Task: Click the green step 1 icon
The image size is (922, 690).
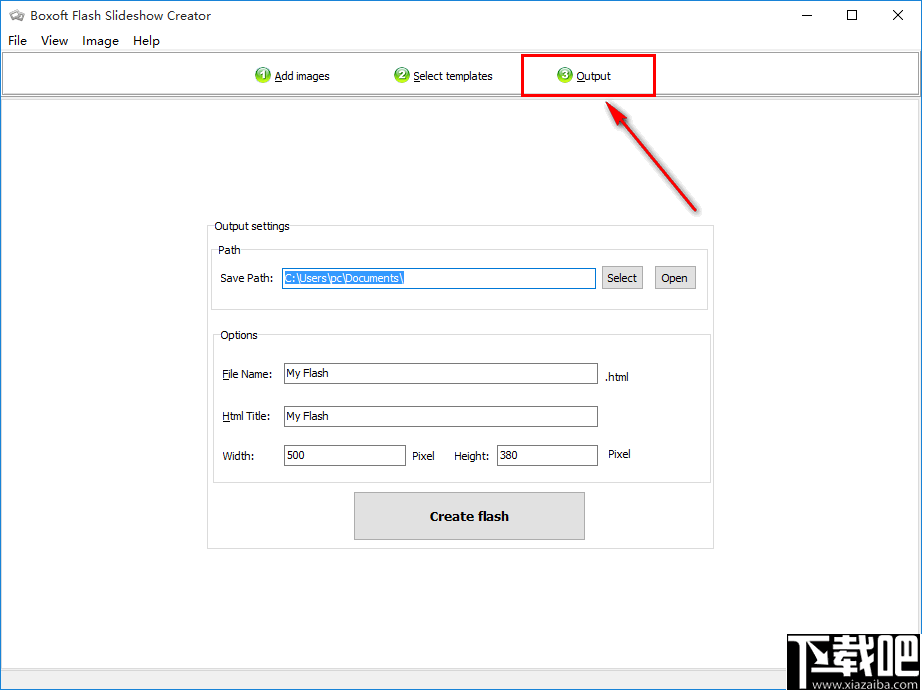Action: click(263, 75)
